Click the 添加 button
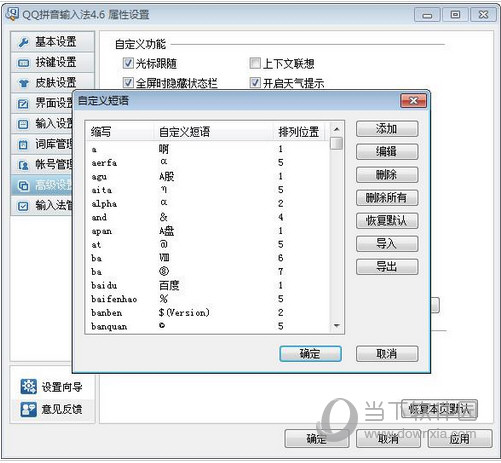The width and height of the screenshot is (501, 463). point(387,129)
